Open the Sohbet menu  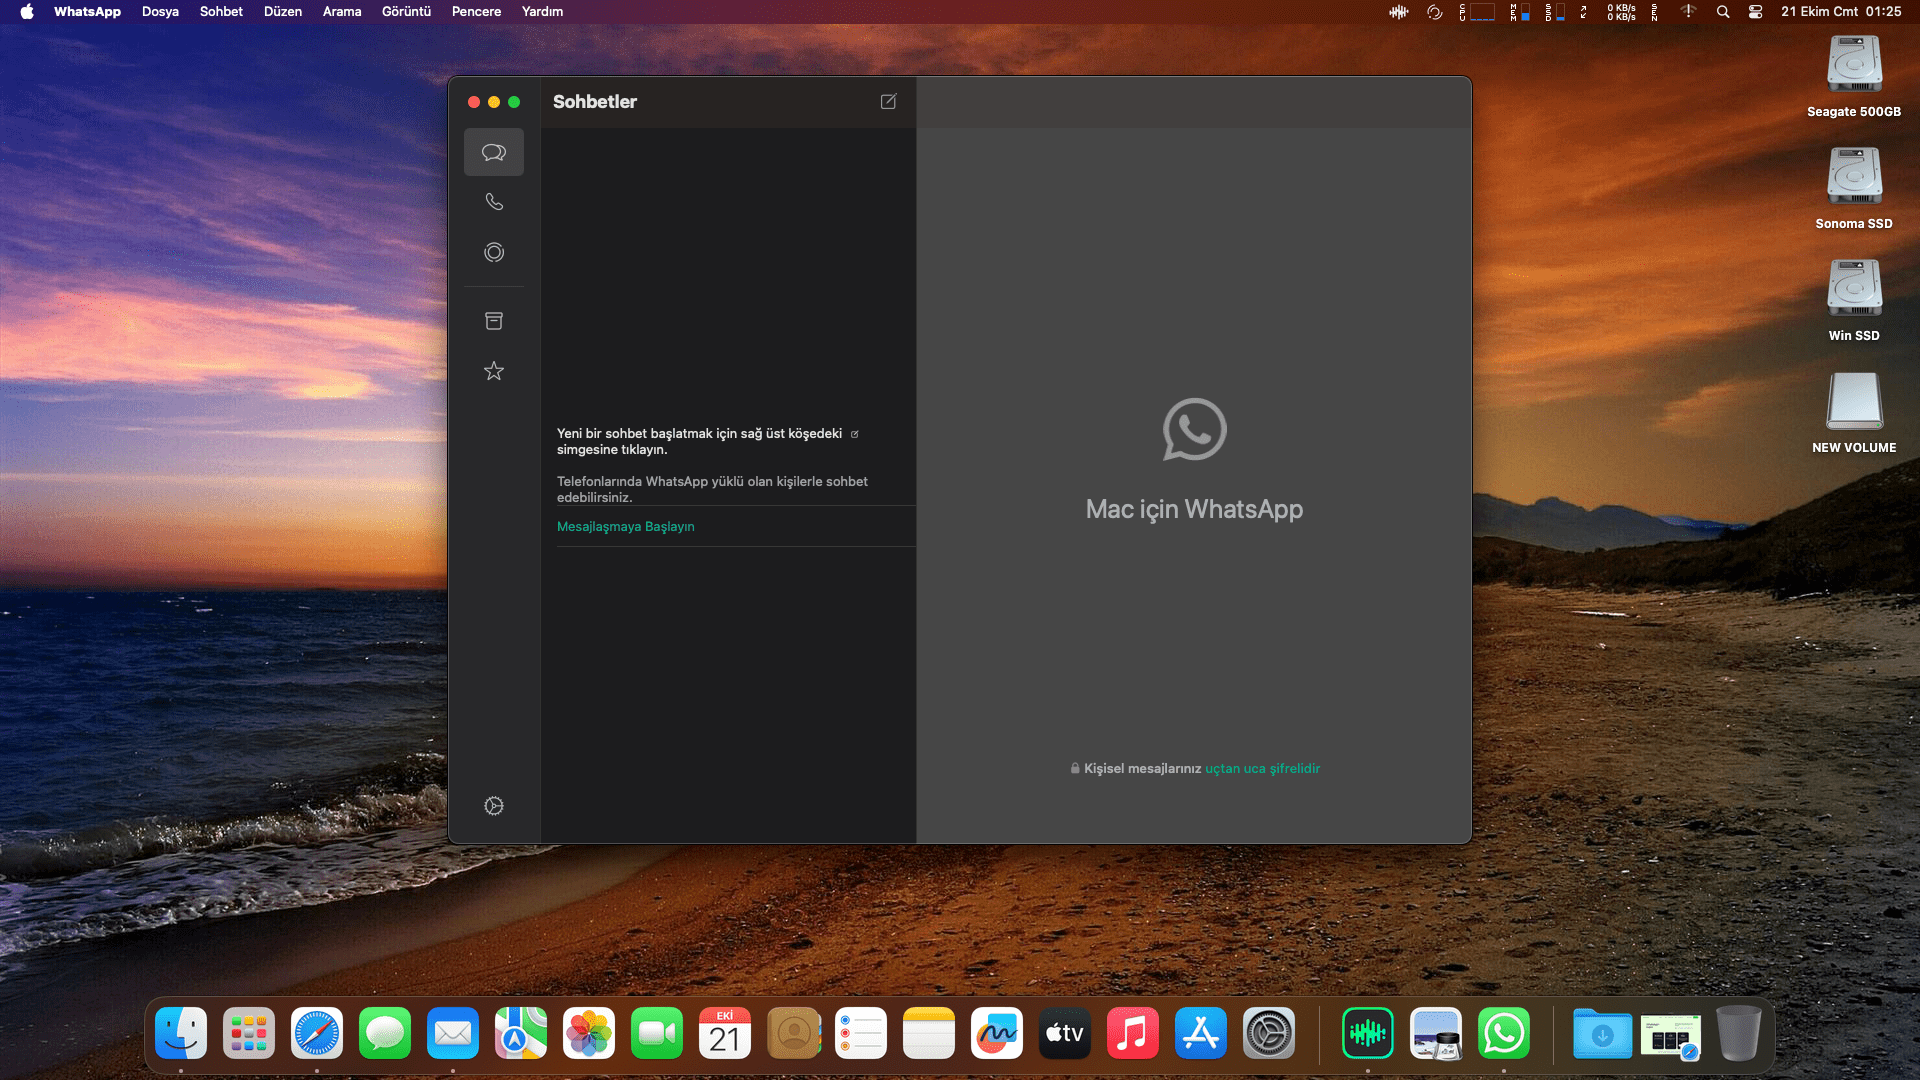(221, 12)
